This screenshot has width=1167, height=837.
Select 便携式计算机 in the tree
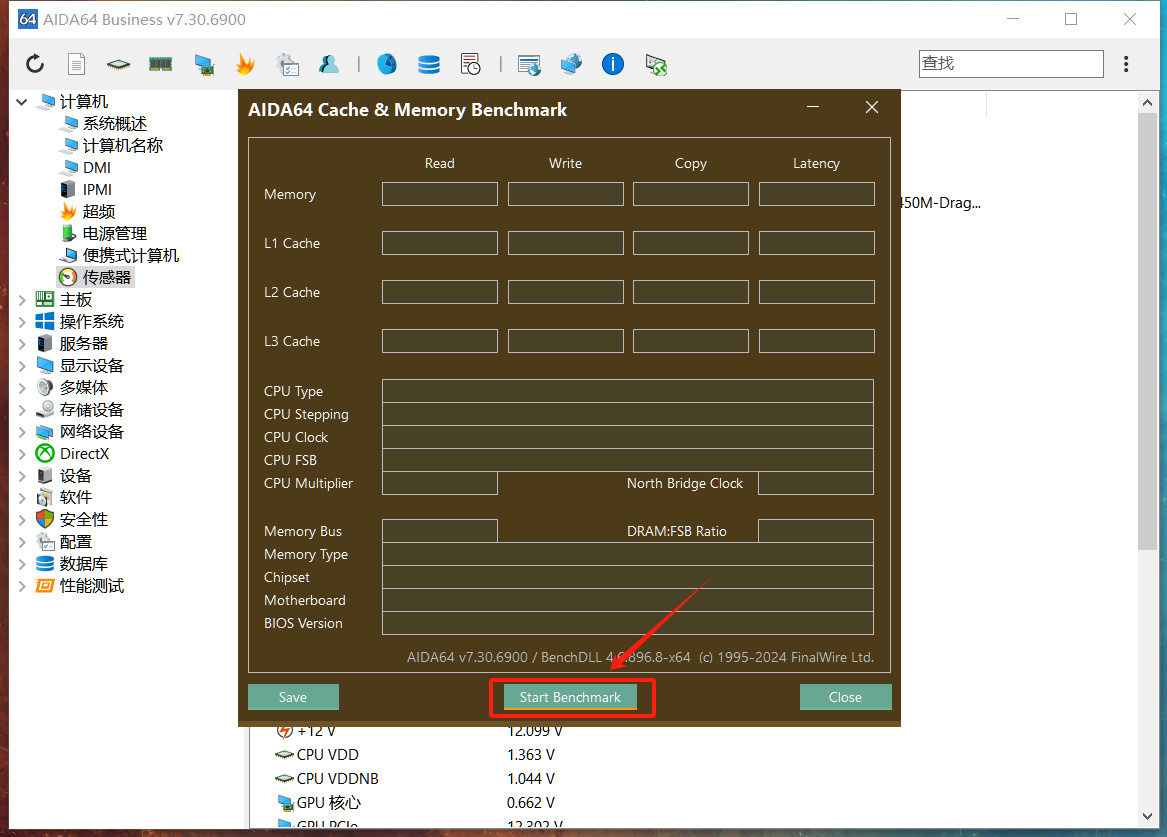click(130, 255)
